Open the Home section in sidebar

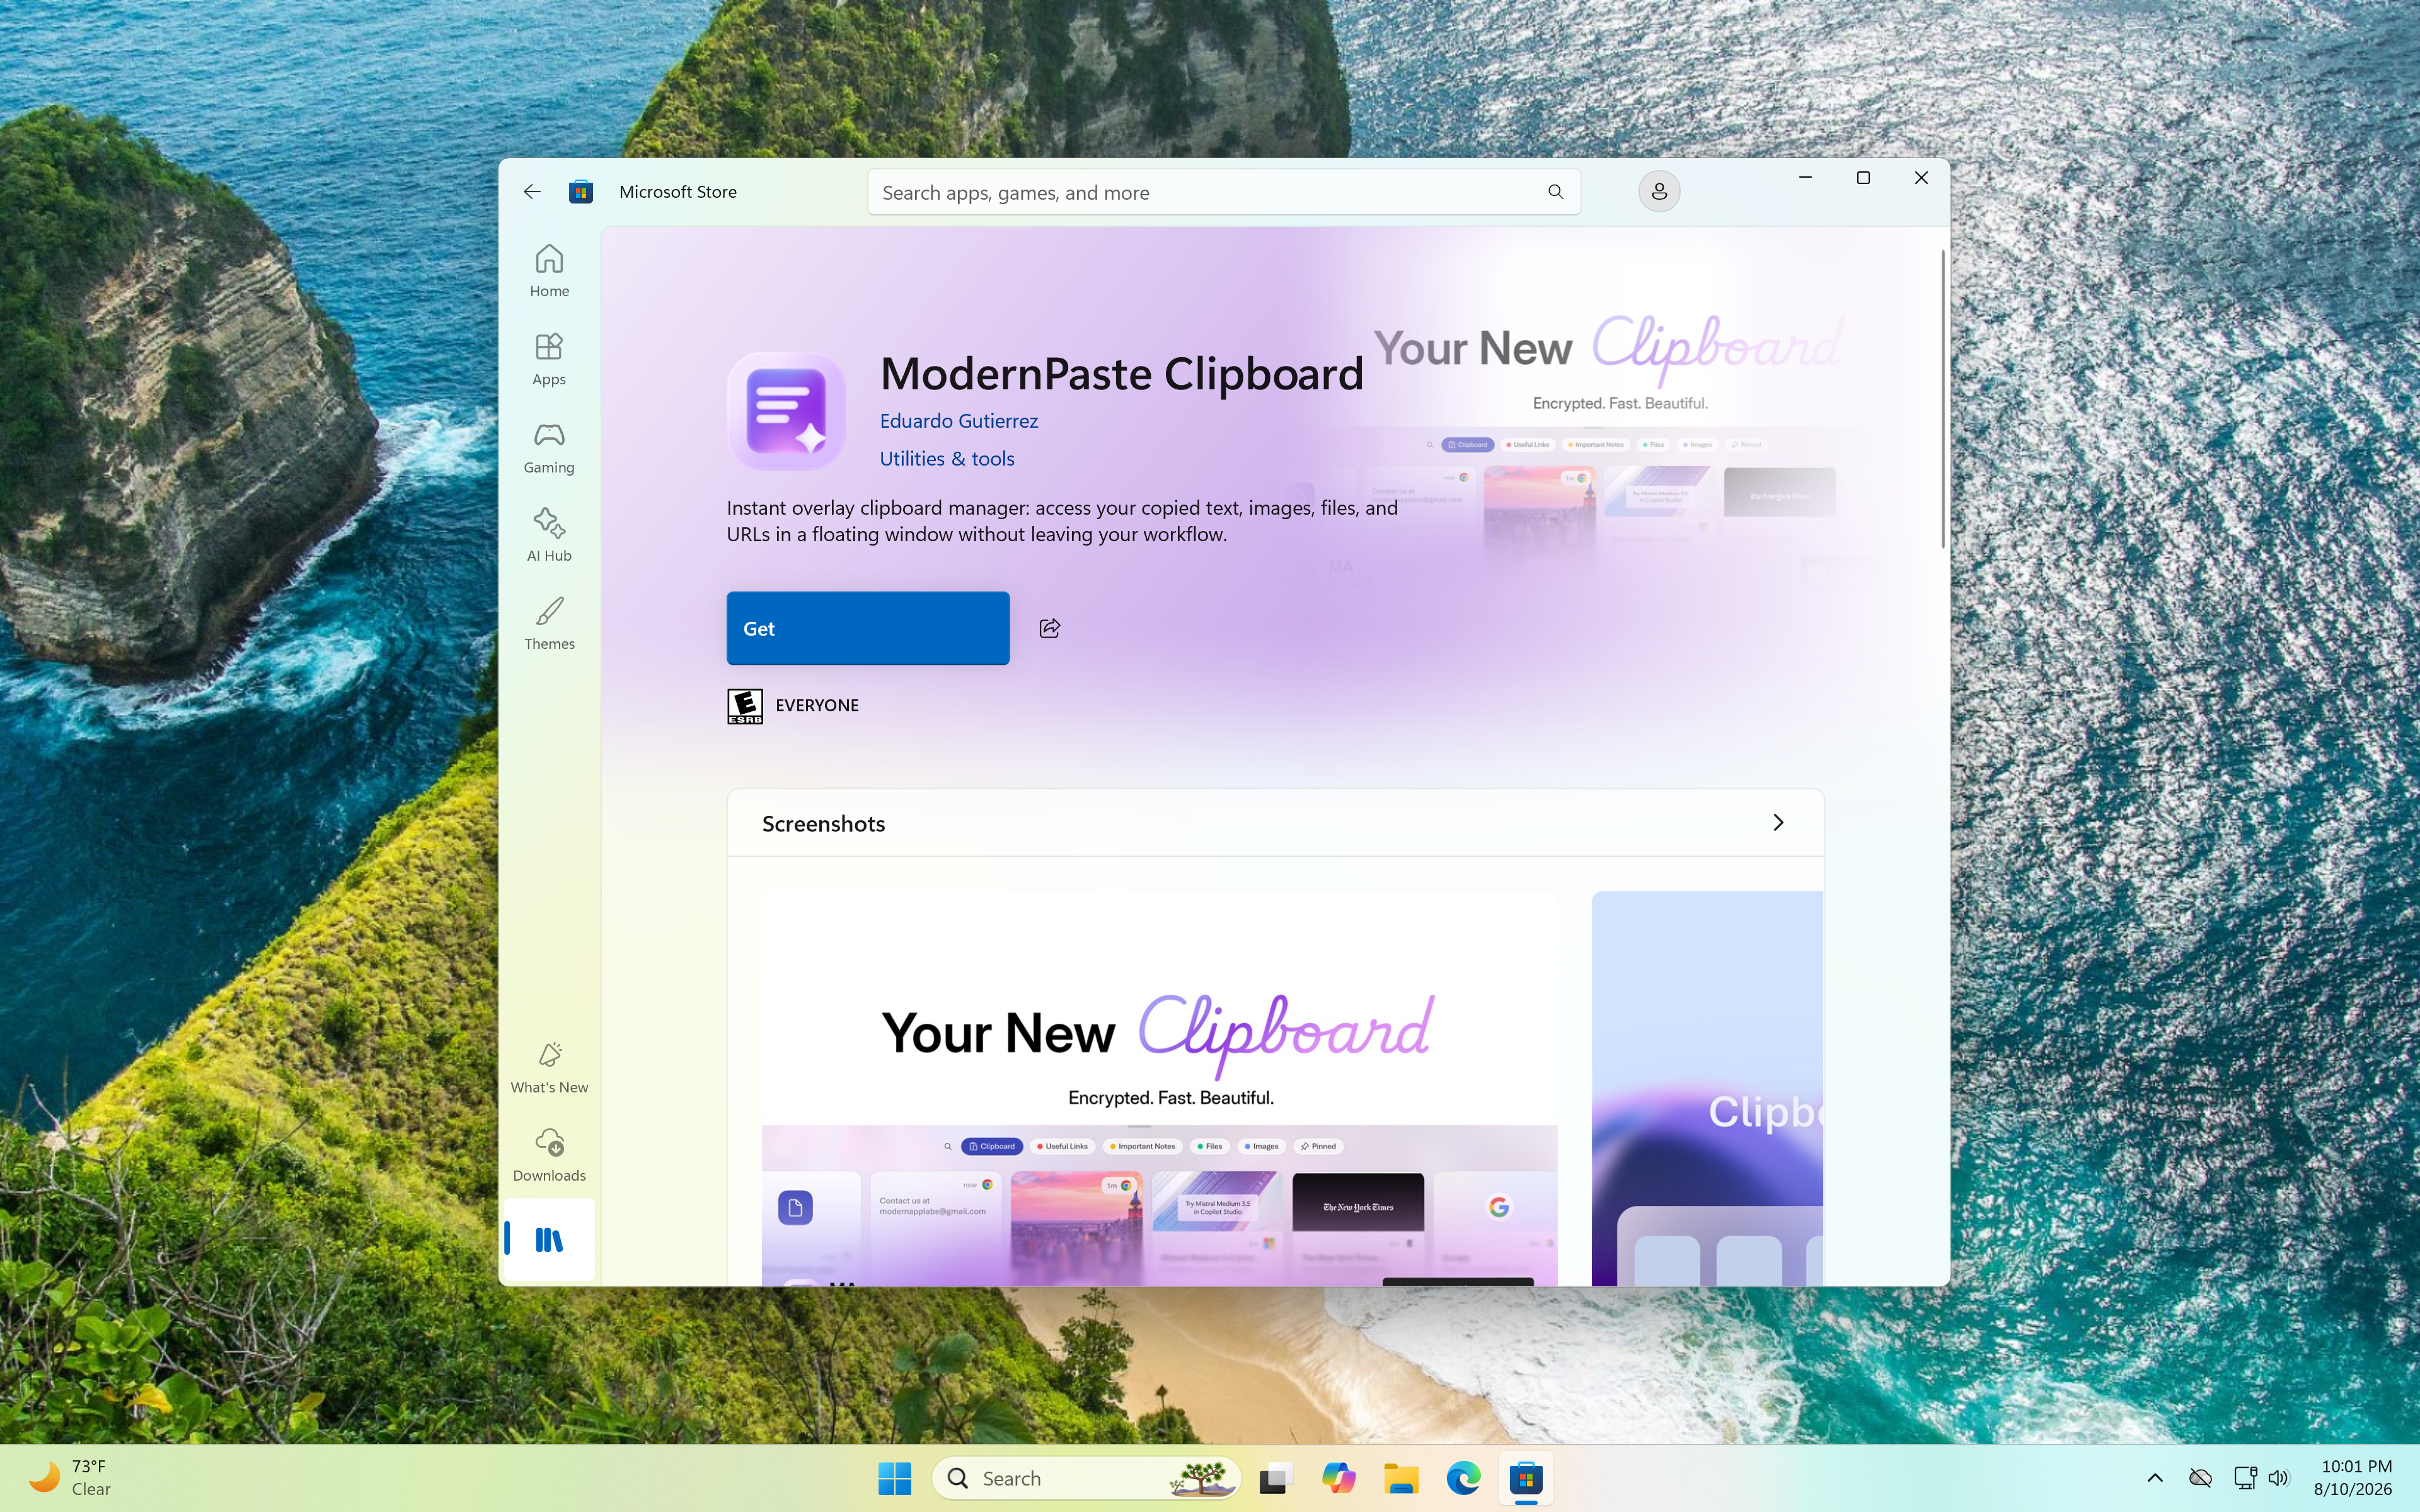click(549, 271)
